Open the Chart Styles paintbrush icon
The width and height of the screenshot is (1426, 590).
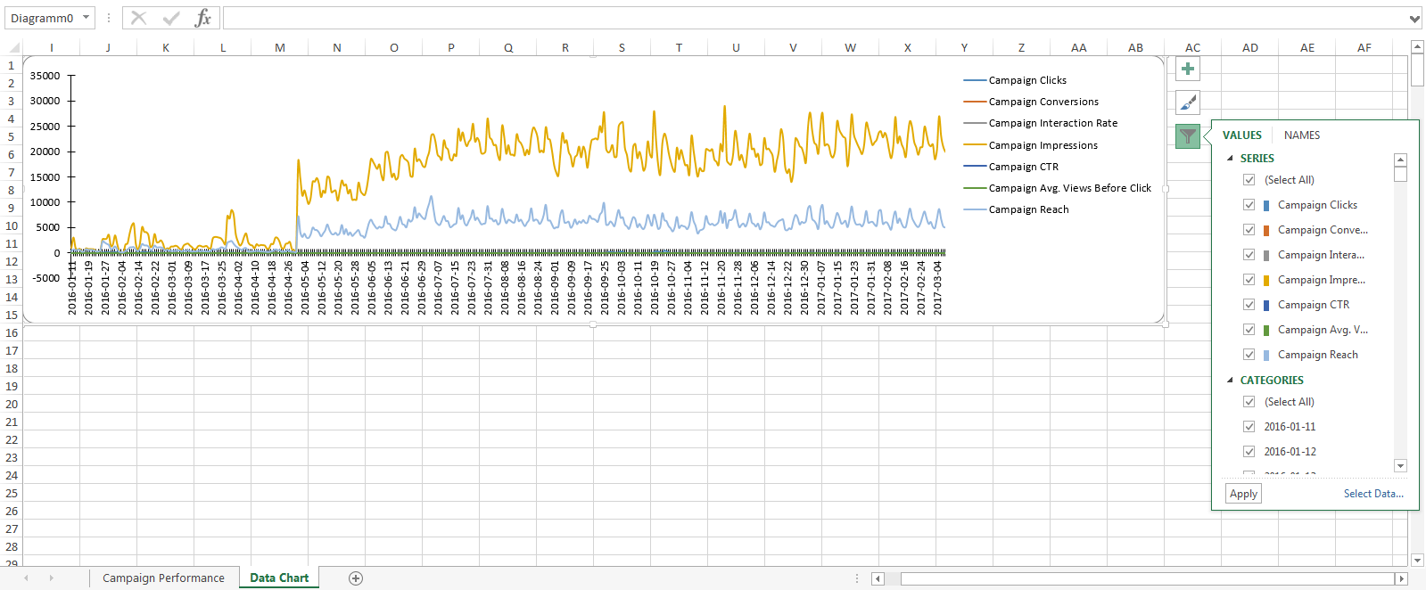[1187, 103]
